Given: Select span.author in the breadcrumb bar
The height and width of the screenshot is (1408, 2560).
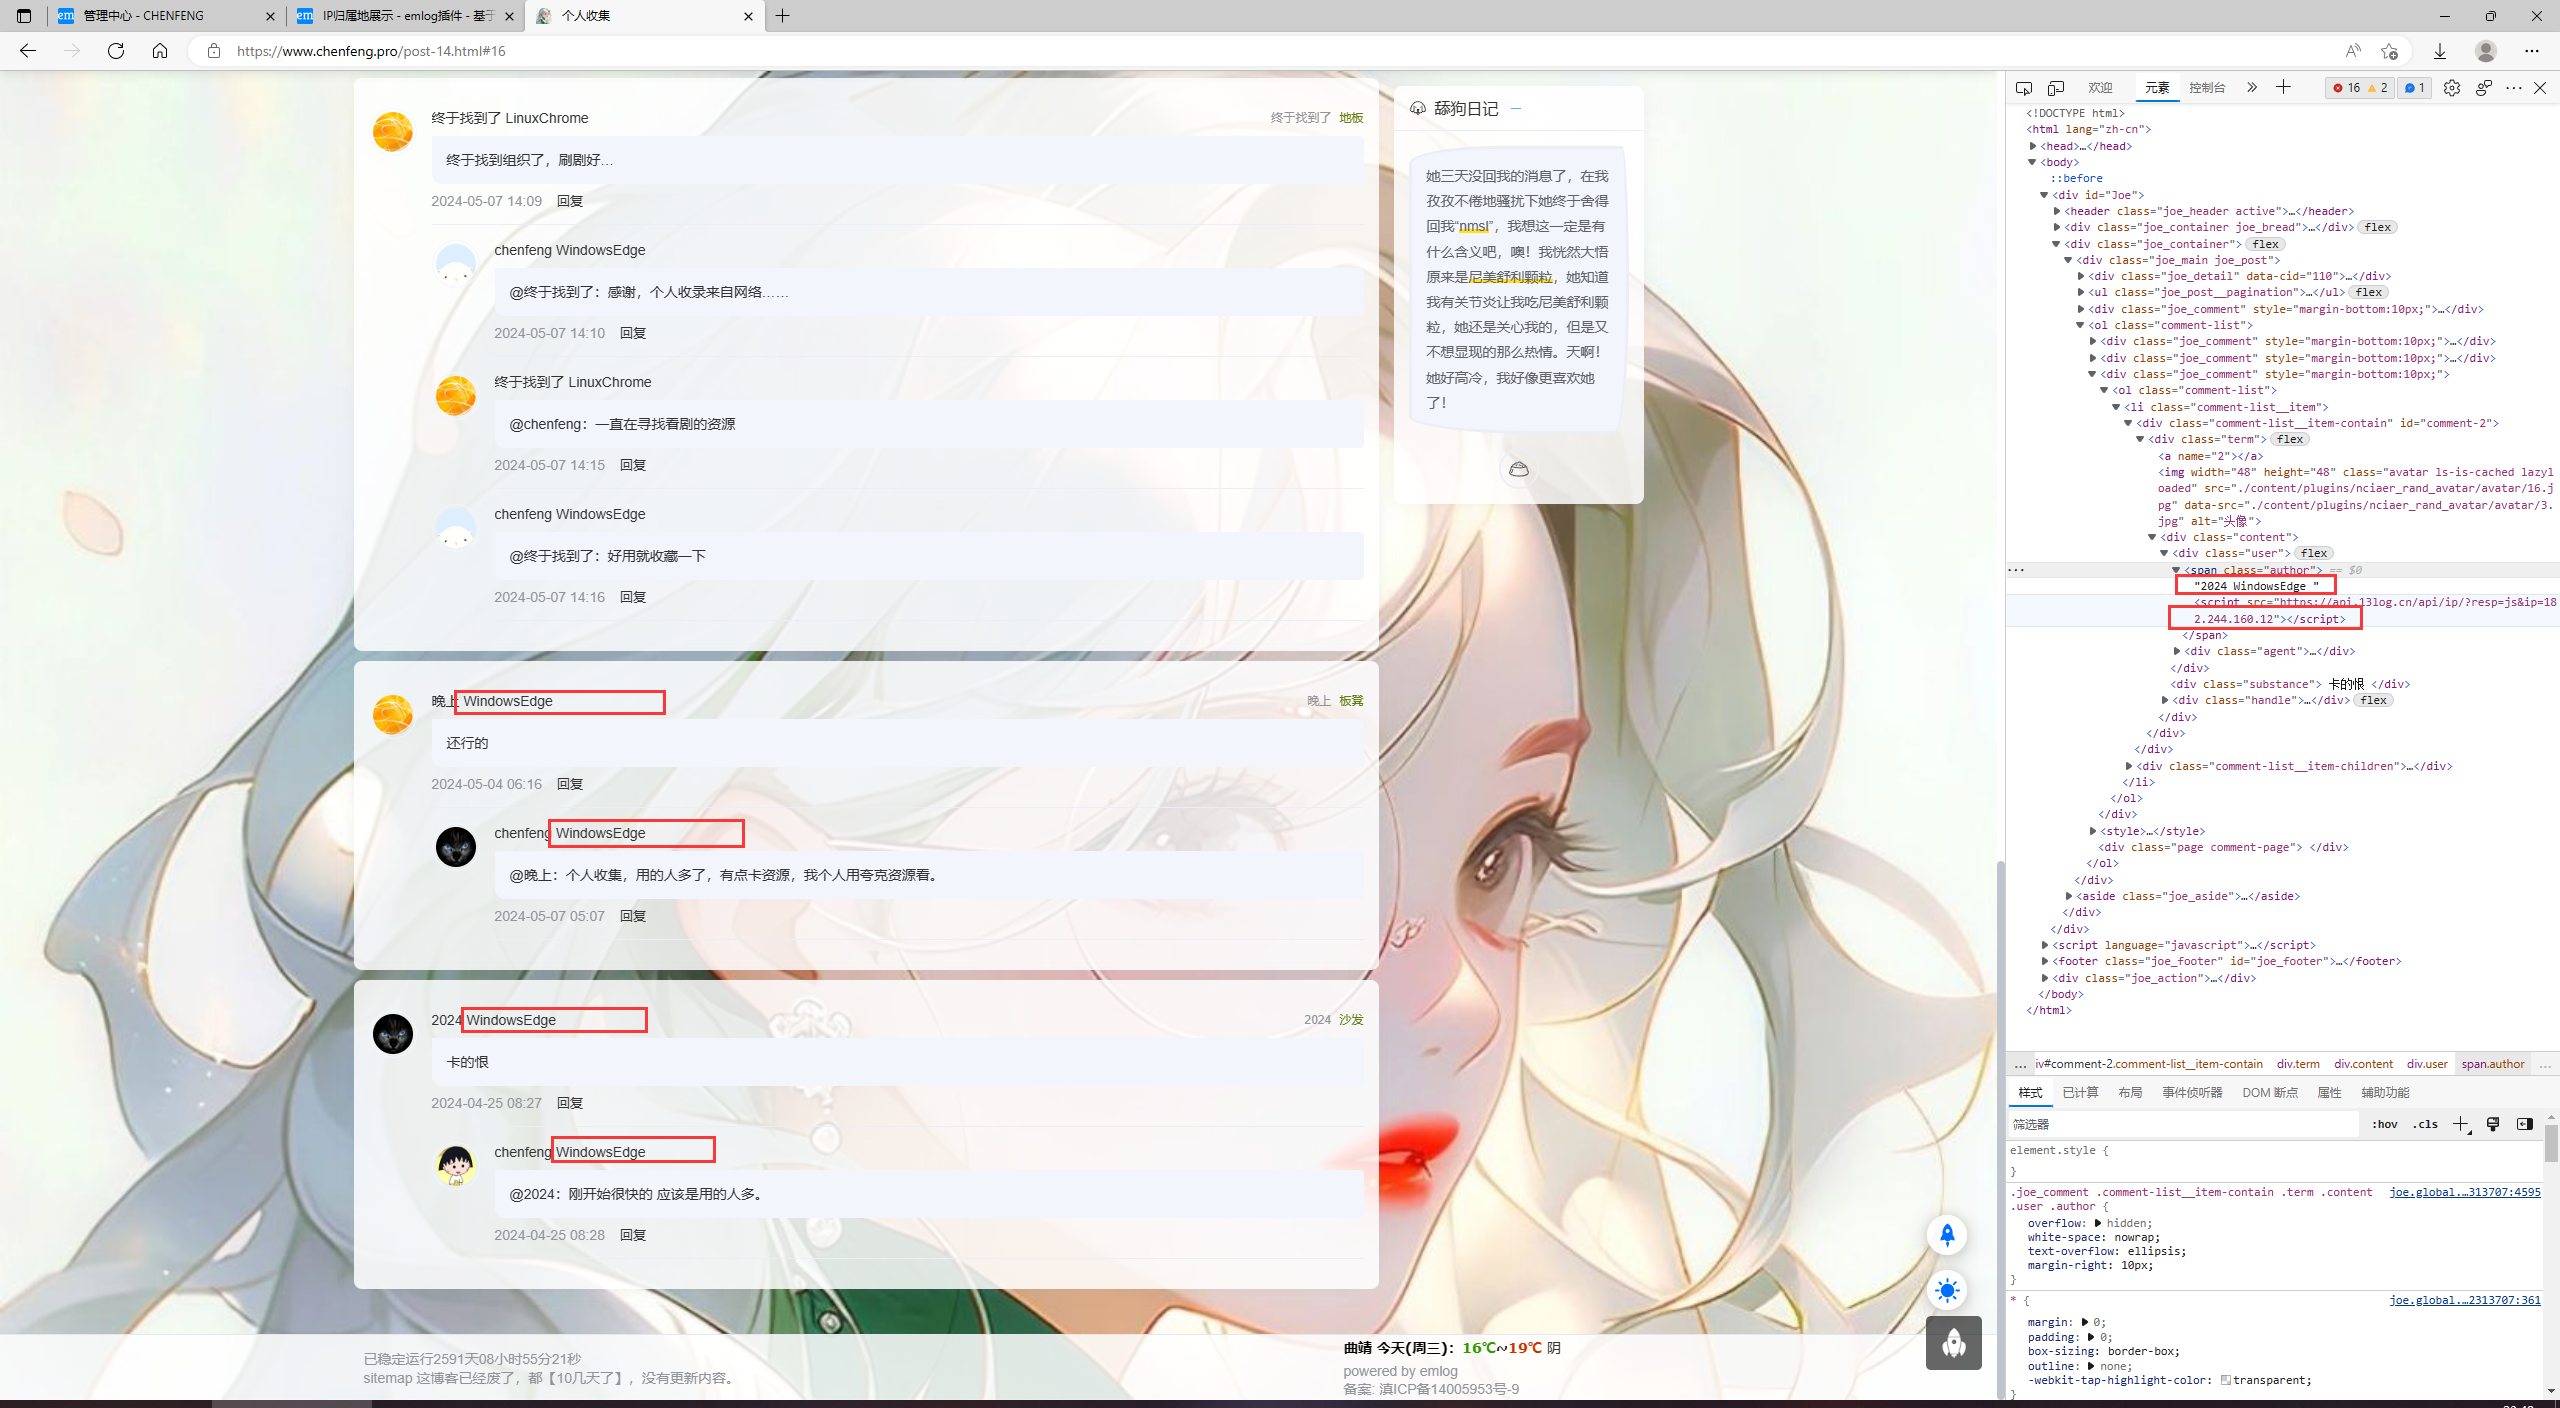Looking at the screenshot, I should tap(2492, 1064).
